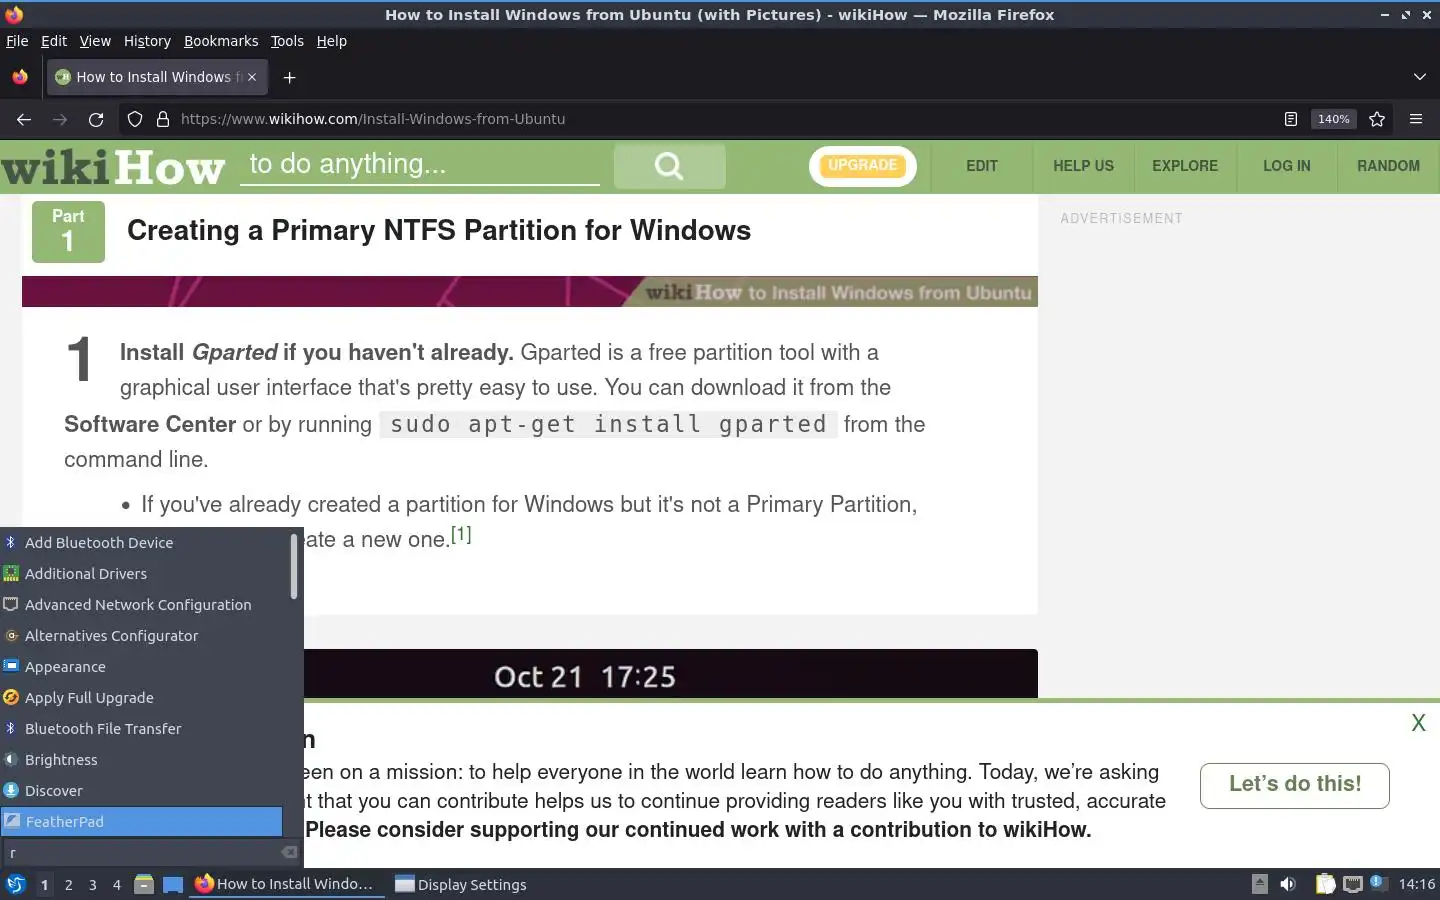Click the launcher list scrollbar
Viewport: 1440px width, 900px height.
(x=294, y=566)
